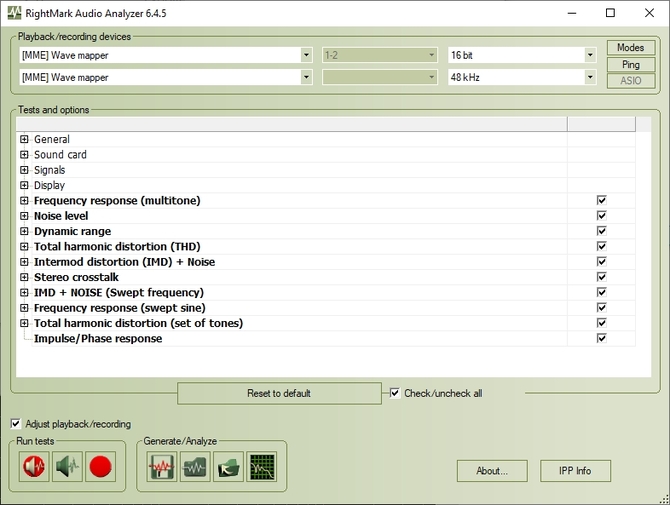Disable the Total harmonic distortion (THD) test
Screen dimensions: 670x505
602,247
